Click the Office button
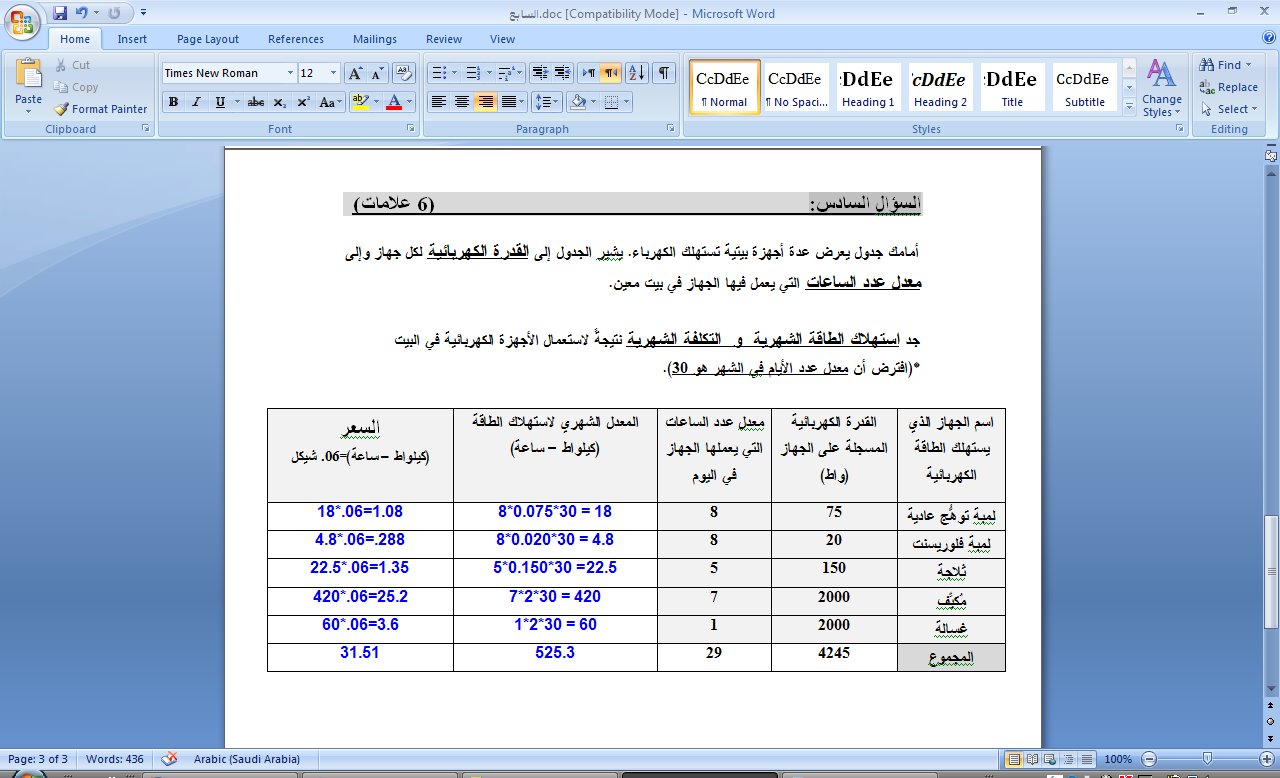This screenshot has width=1280, height=778. [22, 22]
